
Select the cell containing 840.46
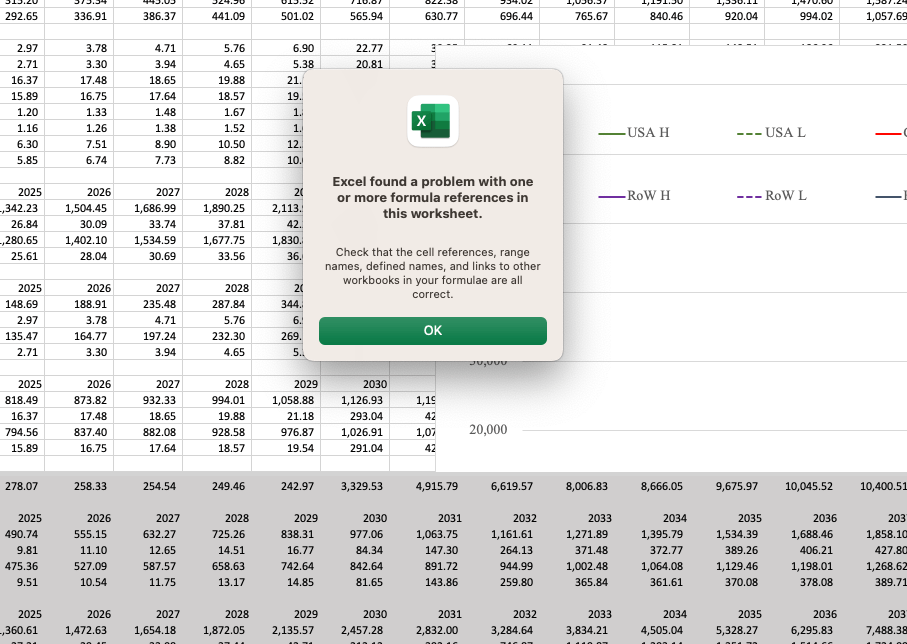tap(652, 16)
